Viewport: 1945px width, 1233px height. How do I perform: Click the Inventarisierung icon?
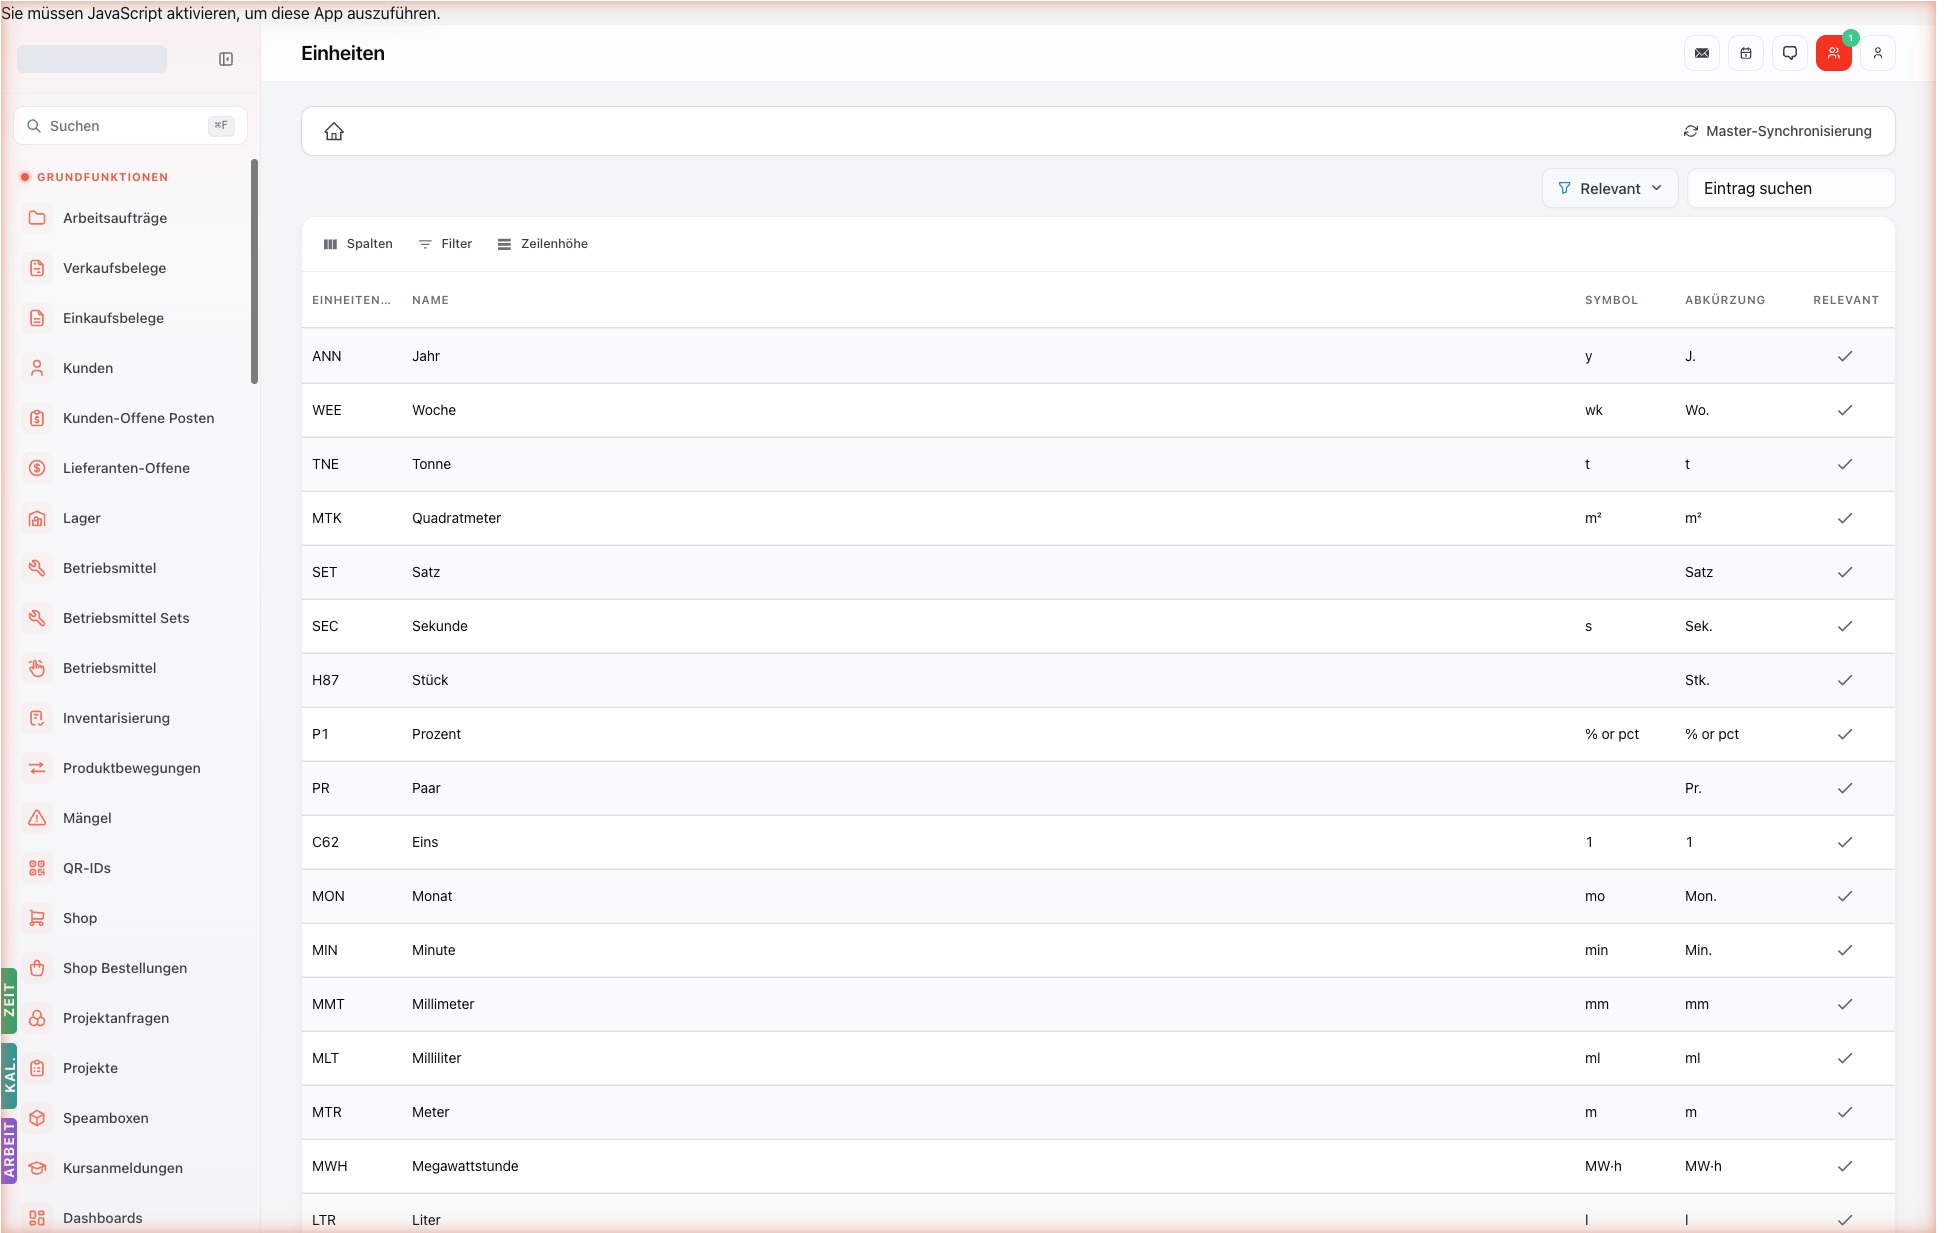[37, 718]
